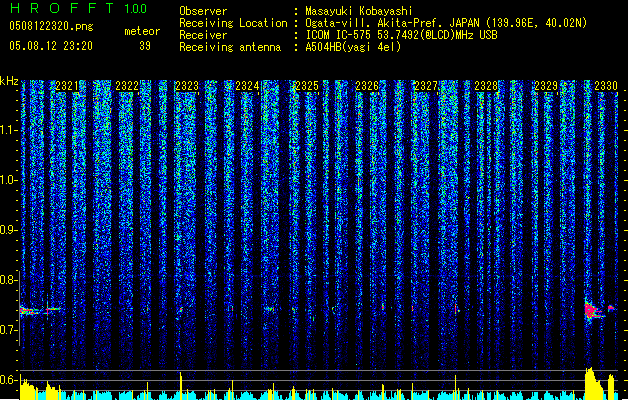Click the 1.1 kHz frequency label

tap(8, 130)
